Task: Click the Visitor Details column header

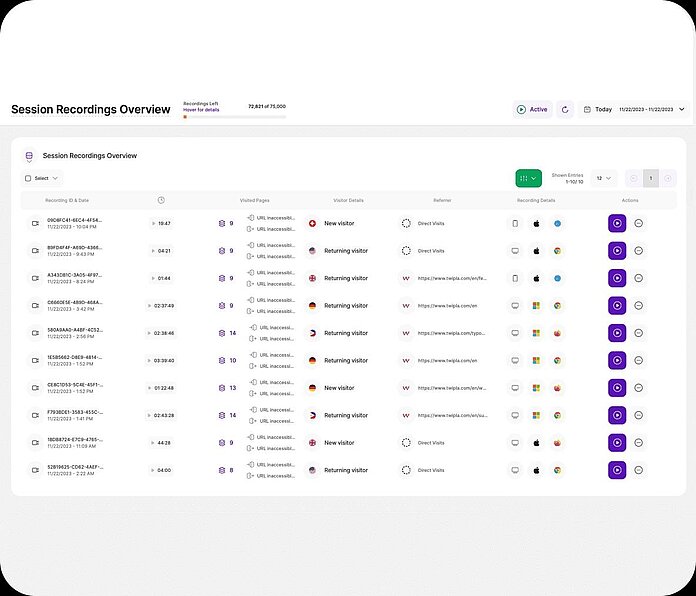Action: pyautogui.click(x=348, y=200)
